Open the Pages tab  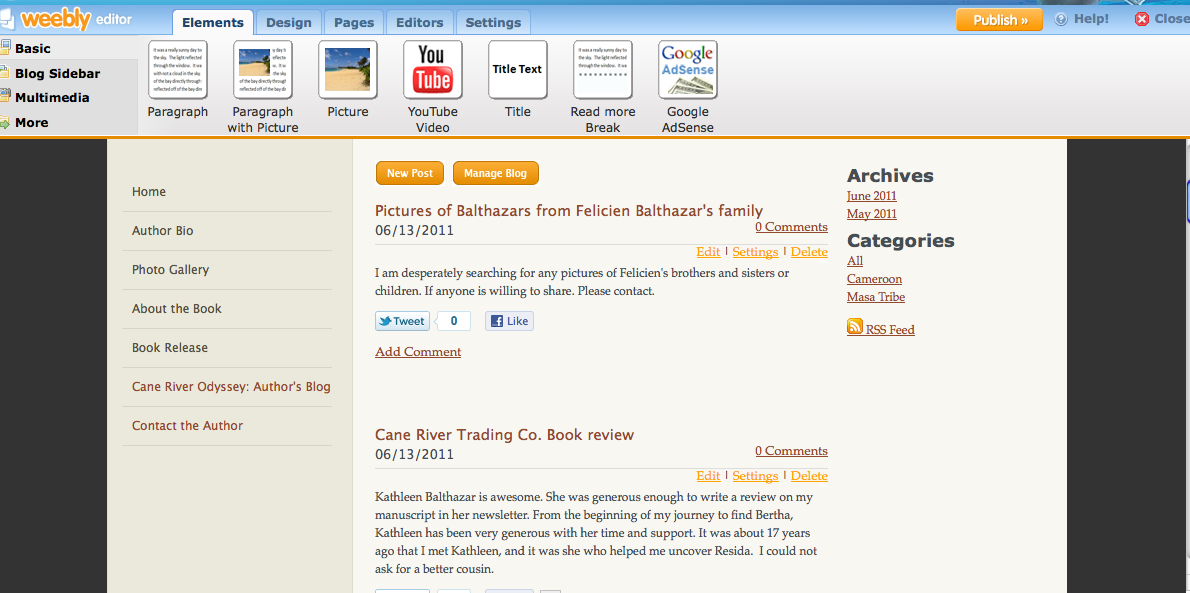(x=354, y=22)
